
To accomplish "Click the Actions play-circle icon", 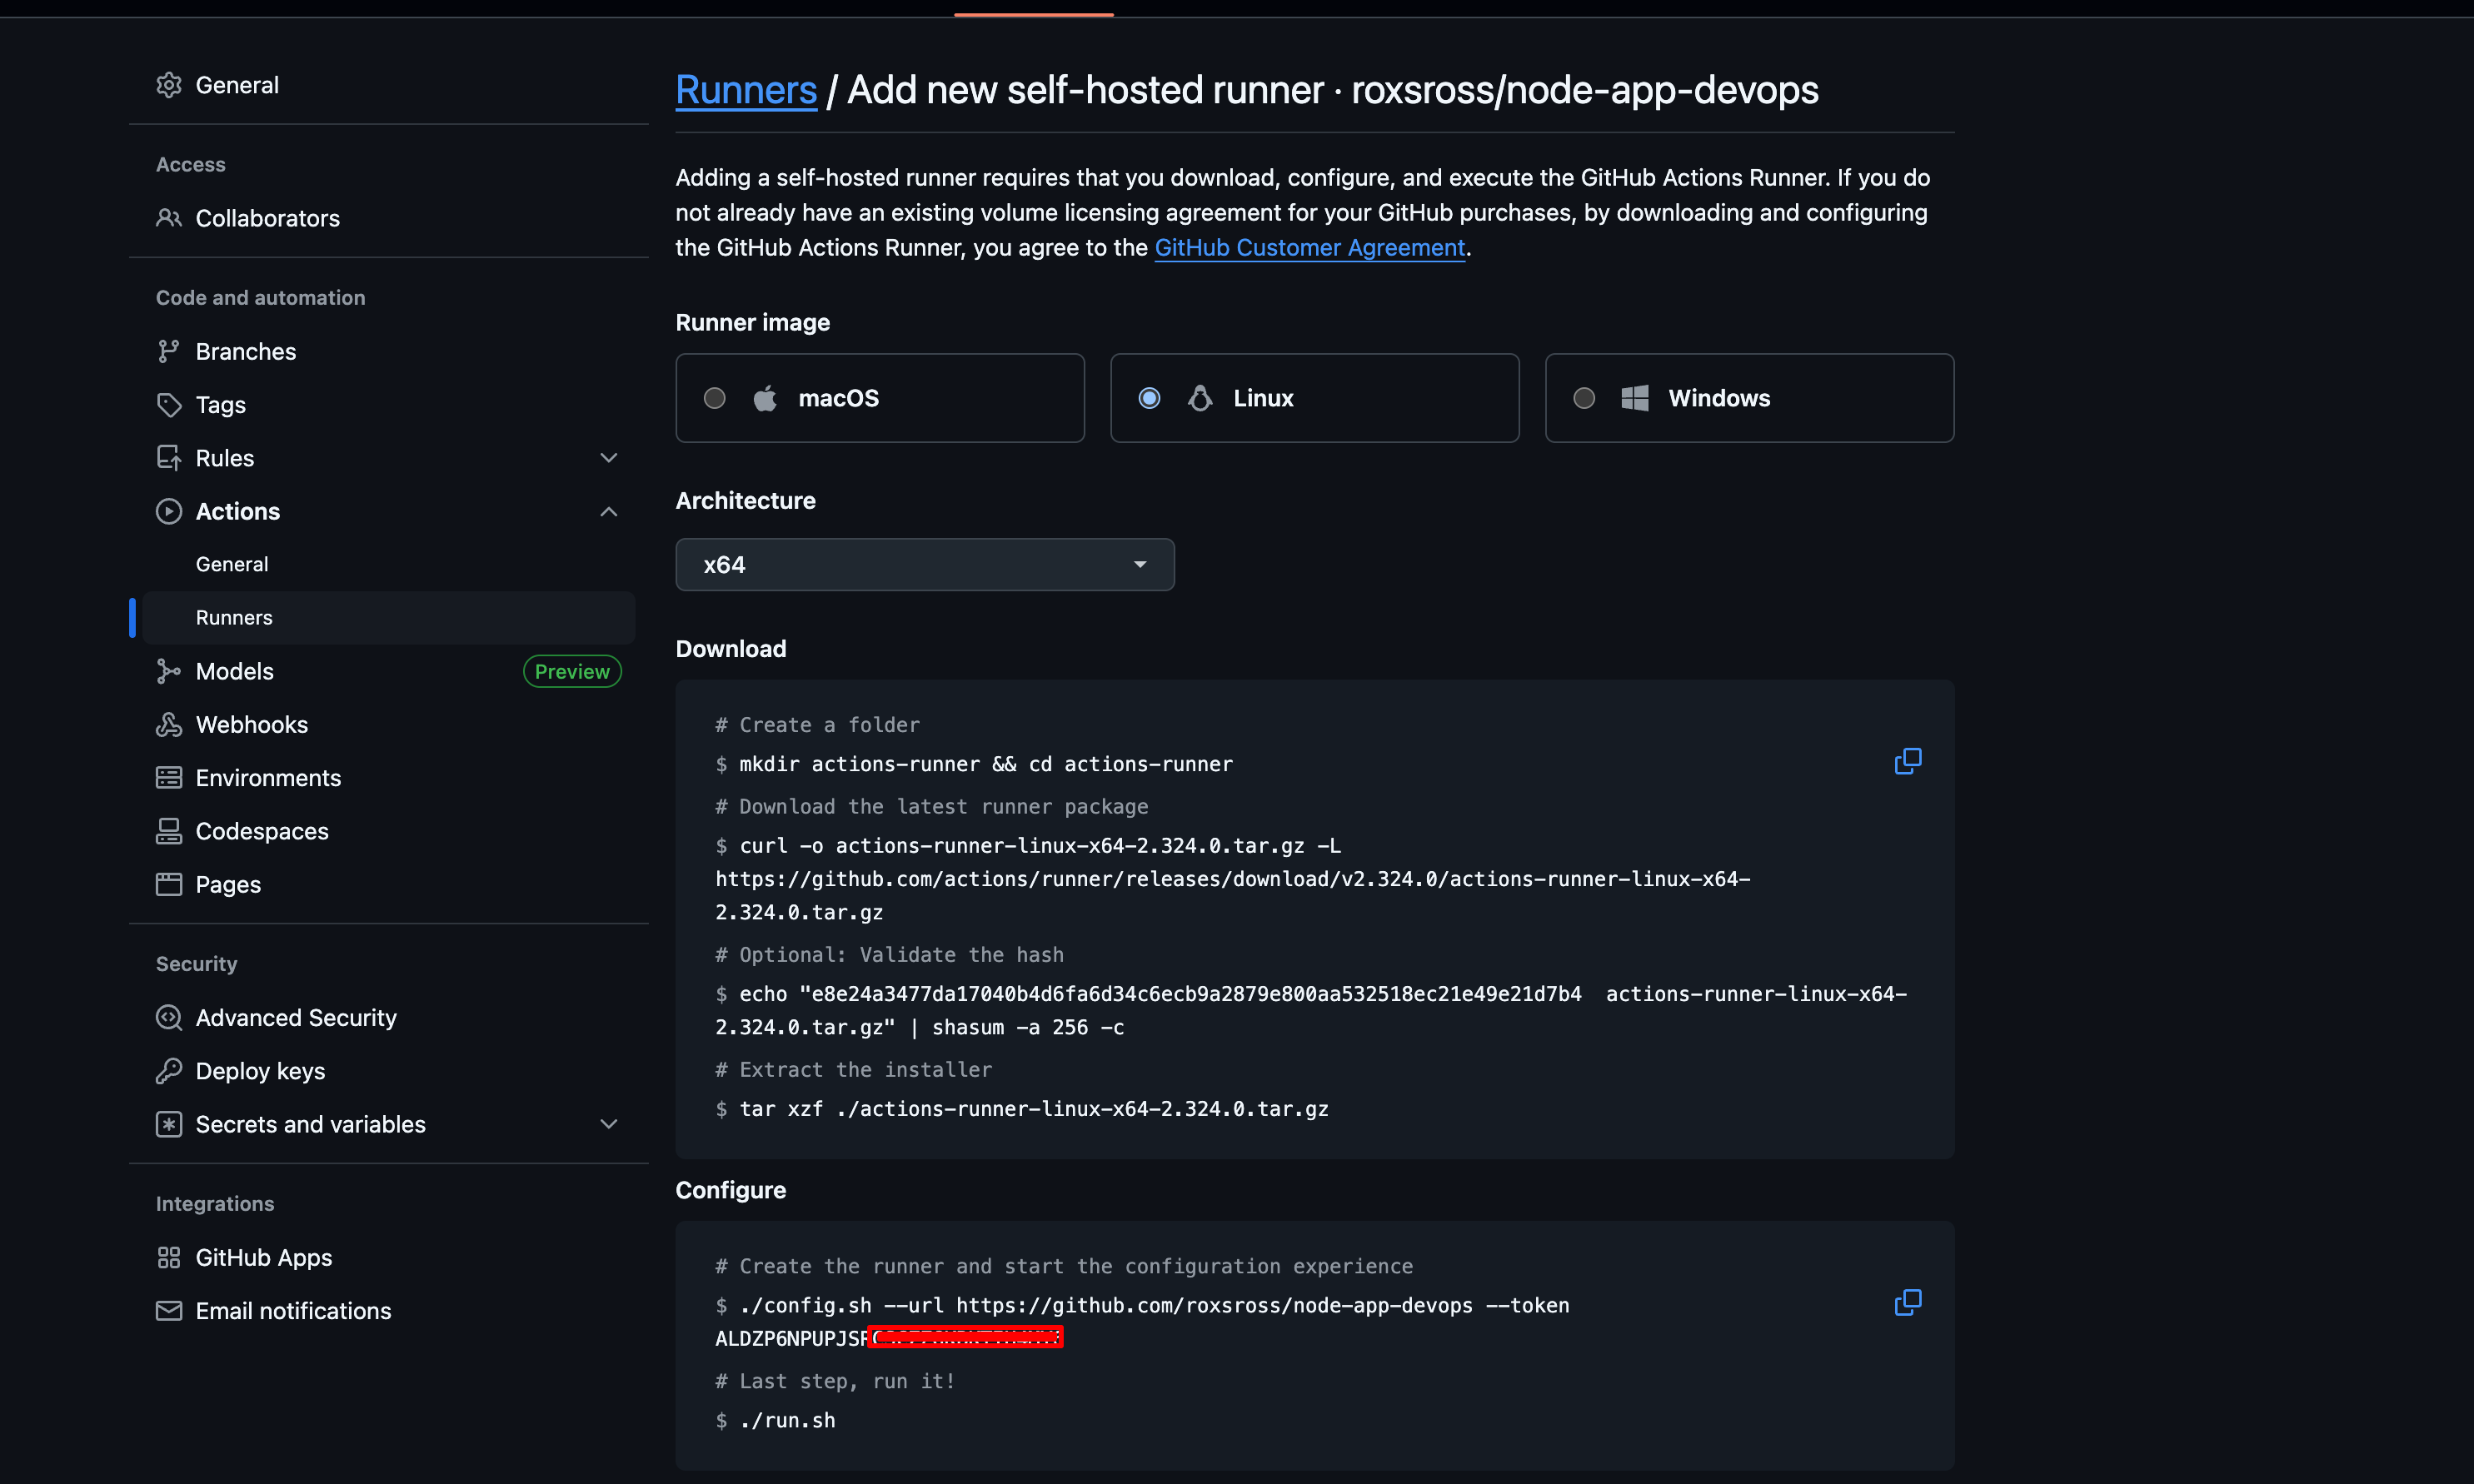I will point(169,511).
